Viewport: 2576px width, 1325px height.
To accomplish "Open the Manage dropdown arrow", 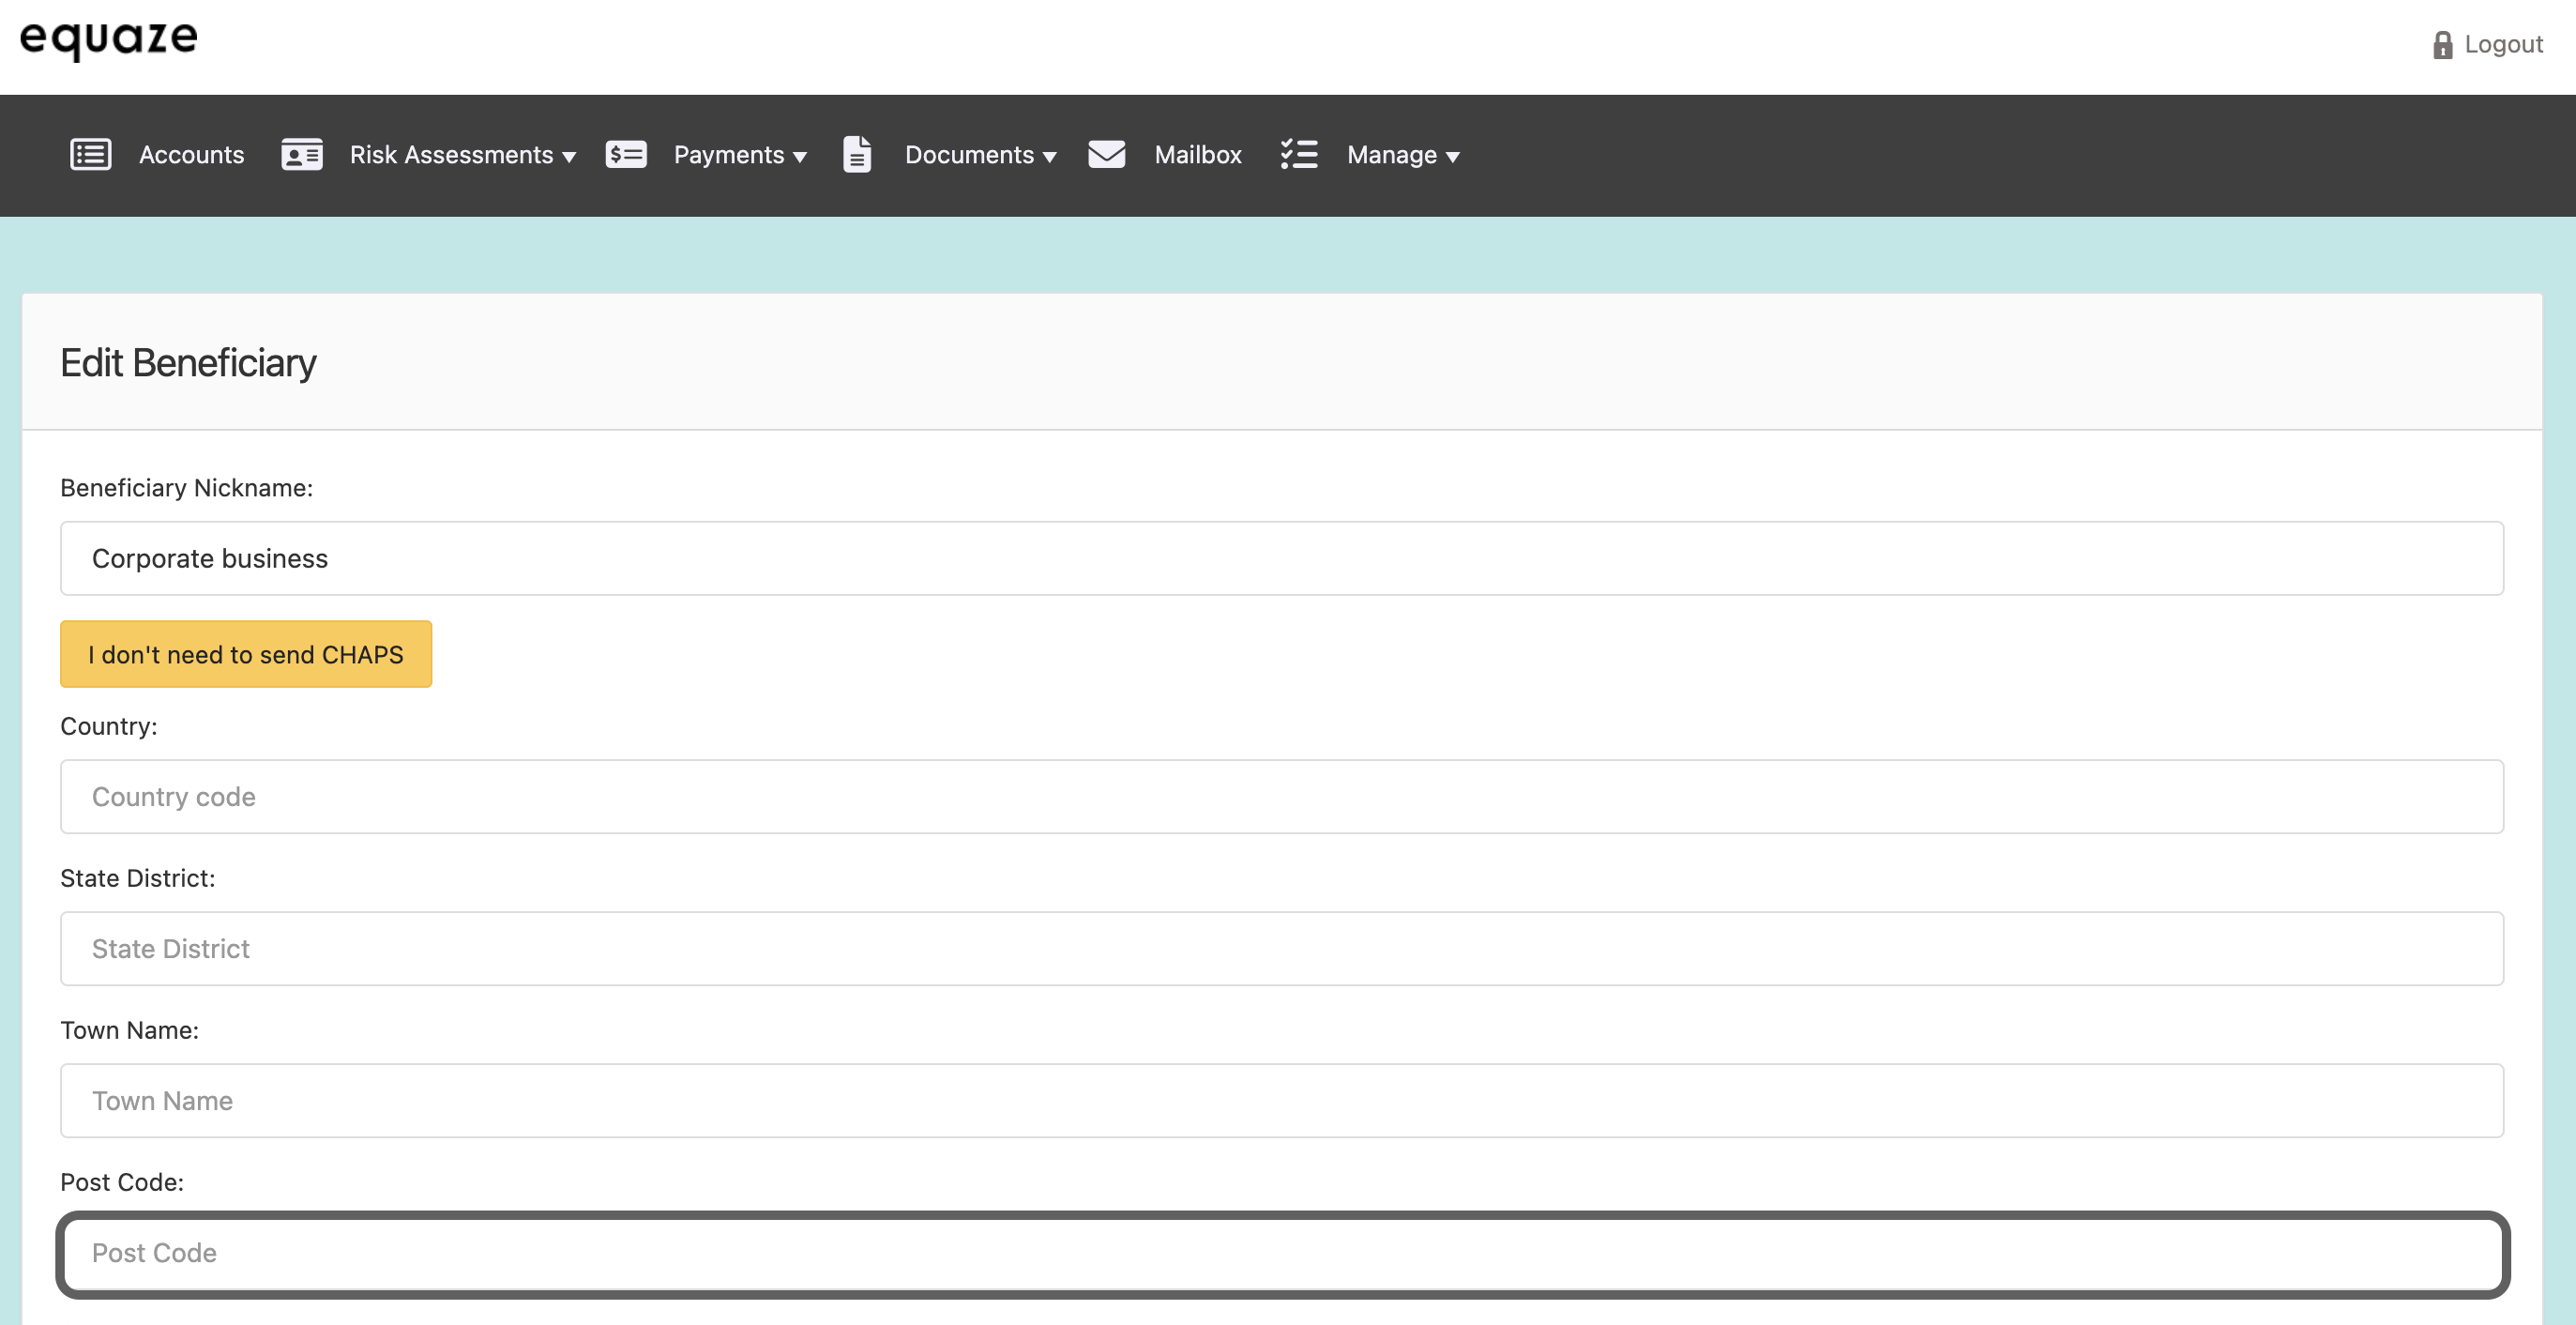I will tap(1453, 157).
